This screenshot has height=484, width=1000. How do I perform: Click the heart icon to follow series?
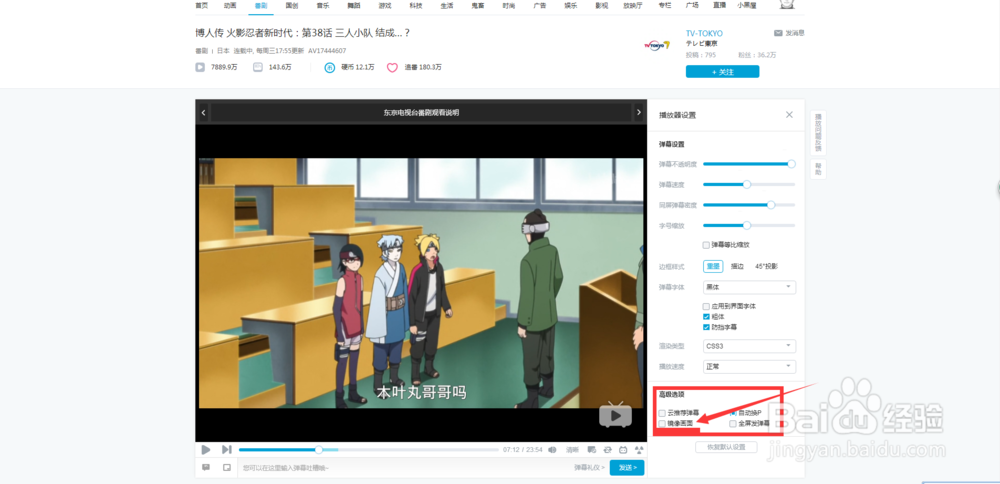(392, 67)
